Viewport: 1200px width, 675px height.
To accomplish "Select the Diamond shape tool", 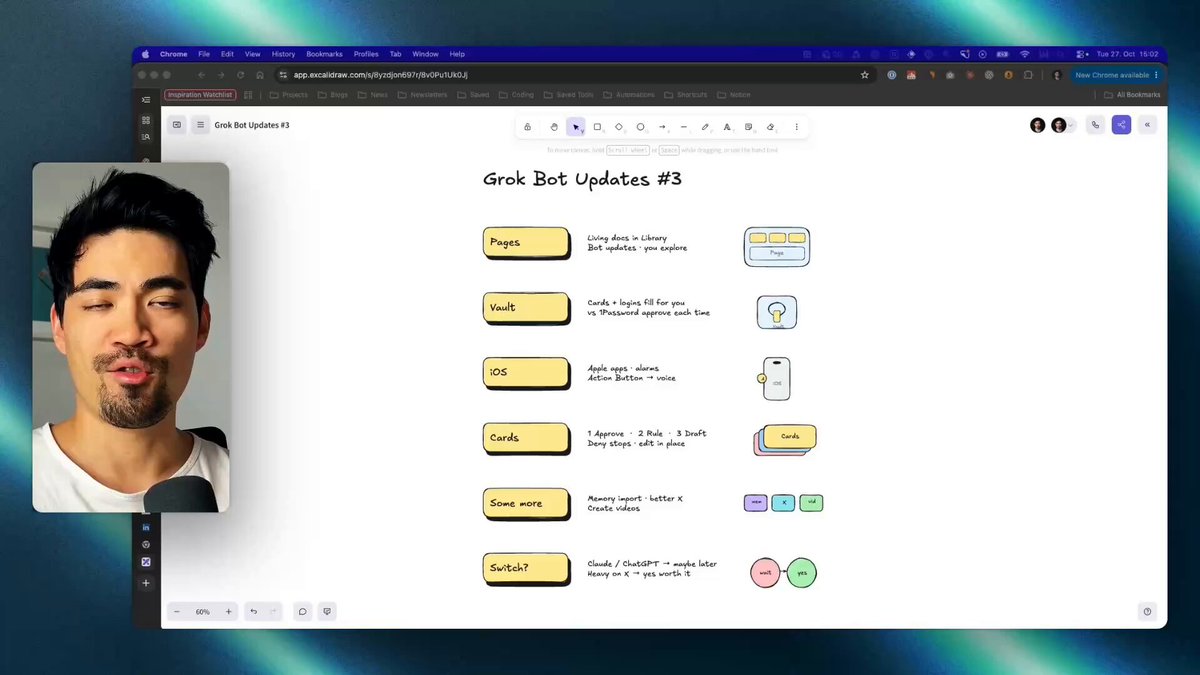I will (x=619, y=127).
